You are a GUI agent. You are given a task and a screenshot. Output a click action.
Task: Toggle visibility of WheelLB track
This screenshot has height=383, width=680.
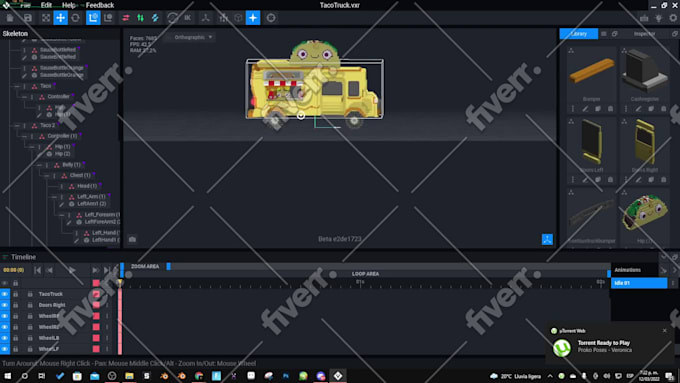click(4, 338)
